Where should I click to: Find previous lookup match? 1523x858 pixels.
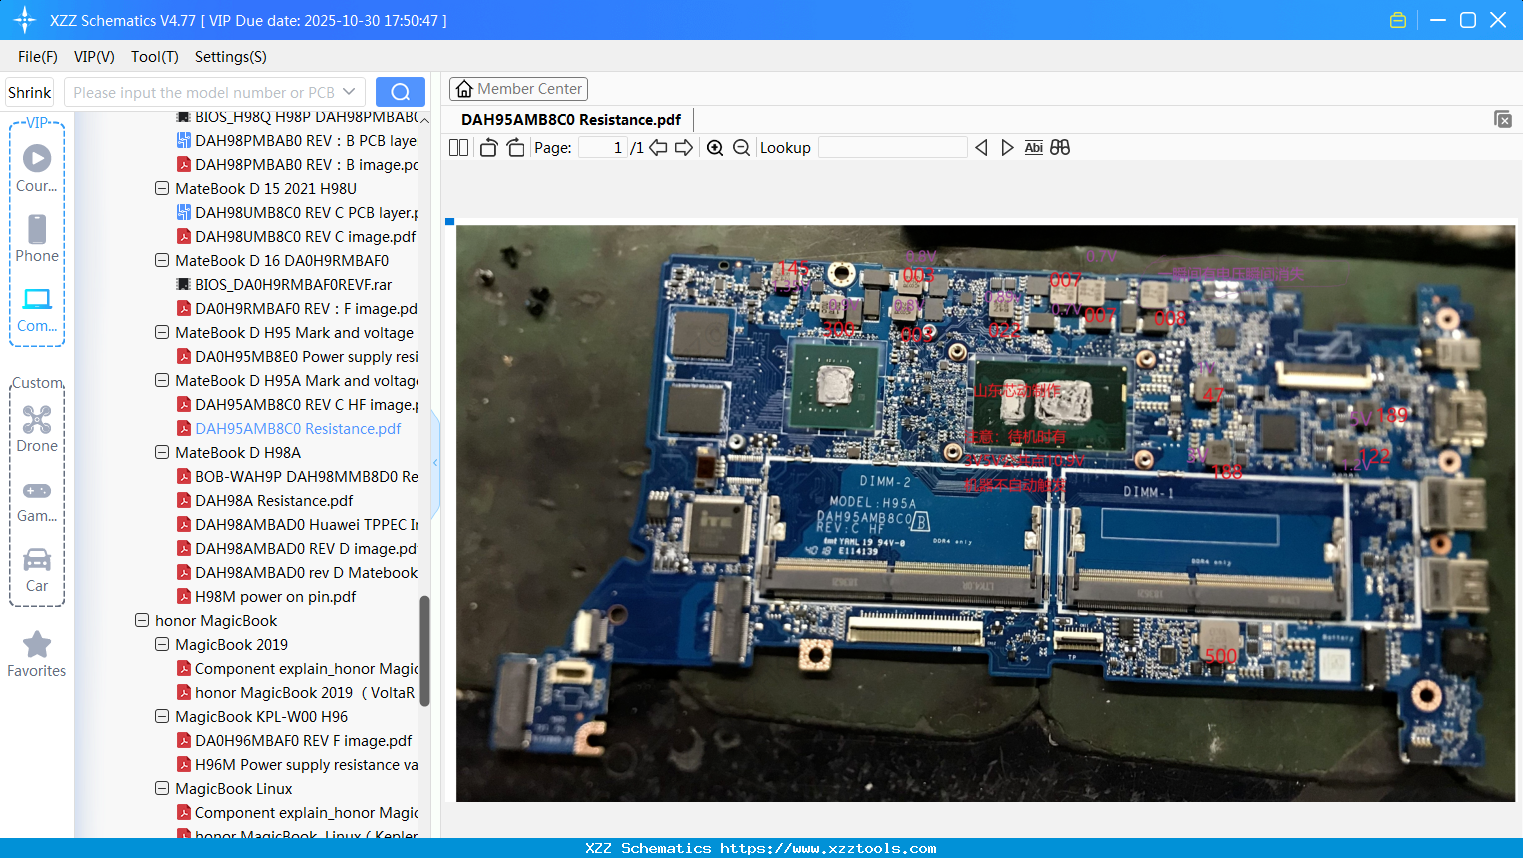pos(981,148)
